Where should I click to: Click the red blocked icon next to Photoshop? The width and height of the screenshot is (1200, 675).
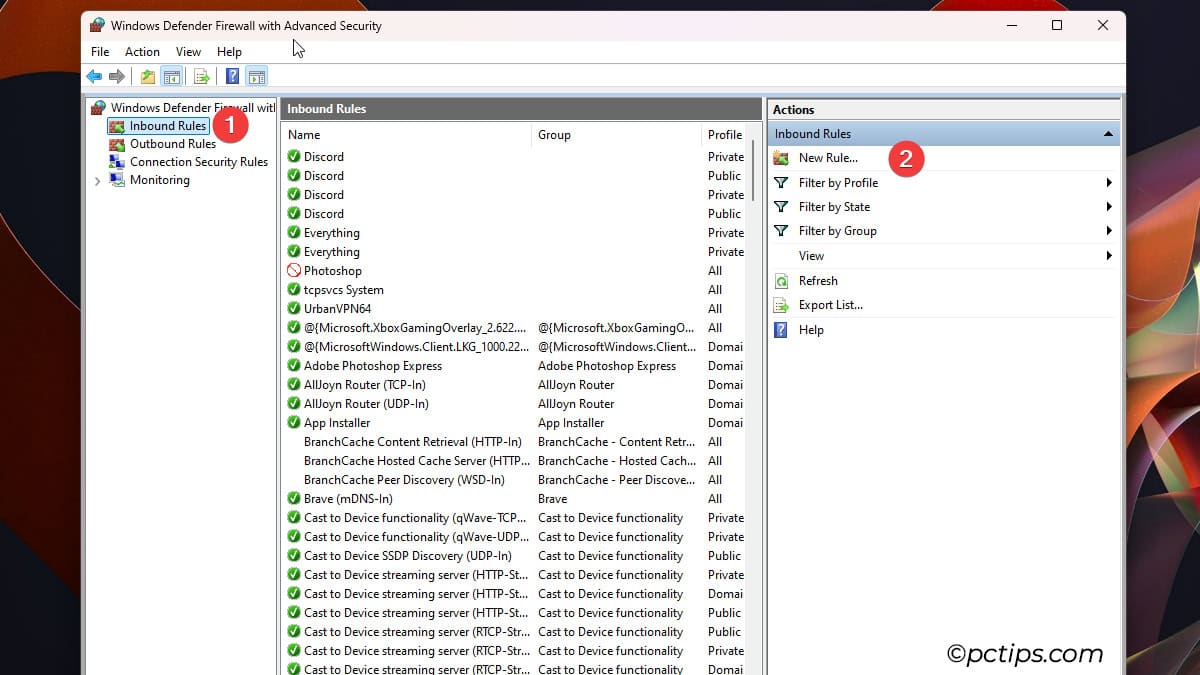coord(293,270)
